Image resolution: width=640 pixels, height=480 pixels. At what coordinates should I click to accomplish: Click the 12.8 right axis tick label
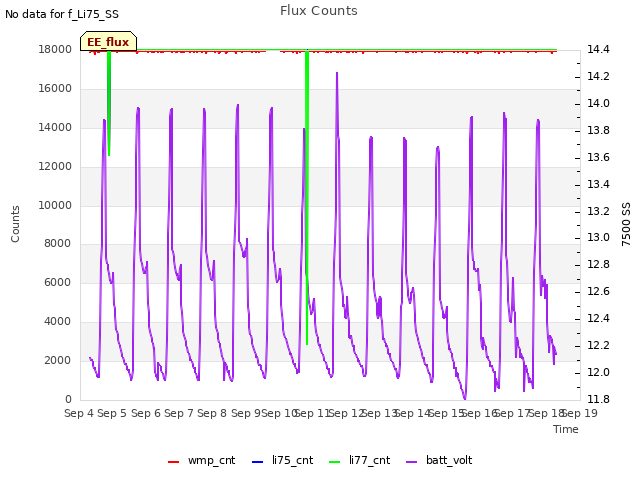(x=598, y=264)
